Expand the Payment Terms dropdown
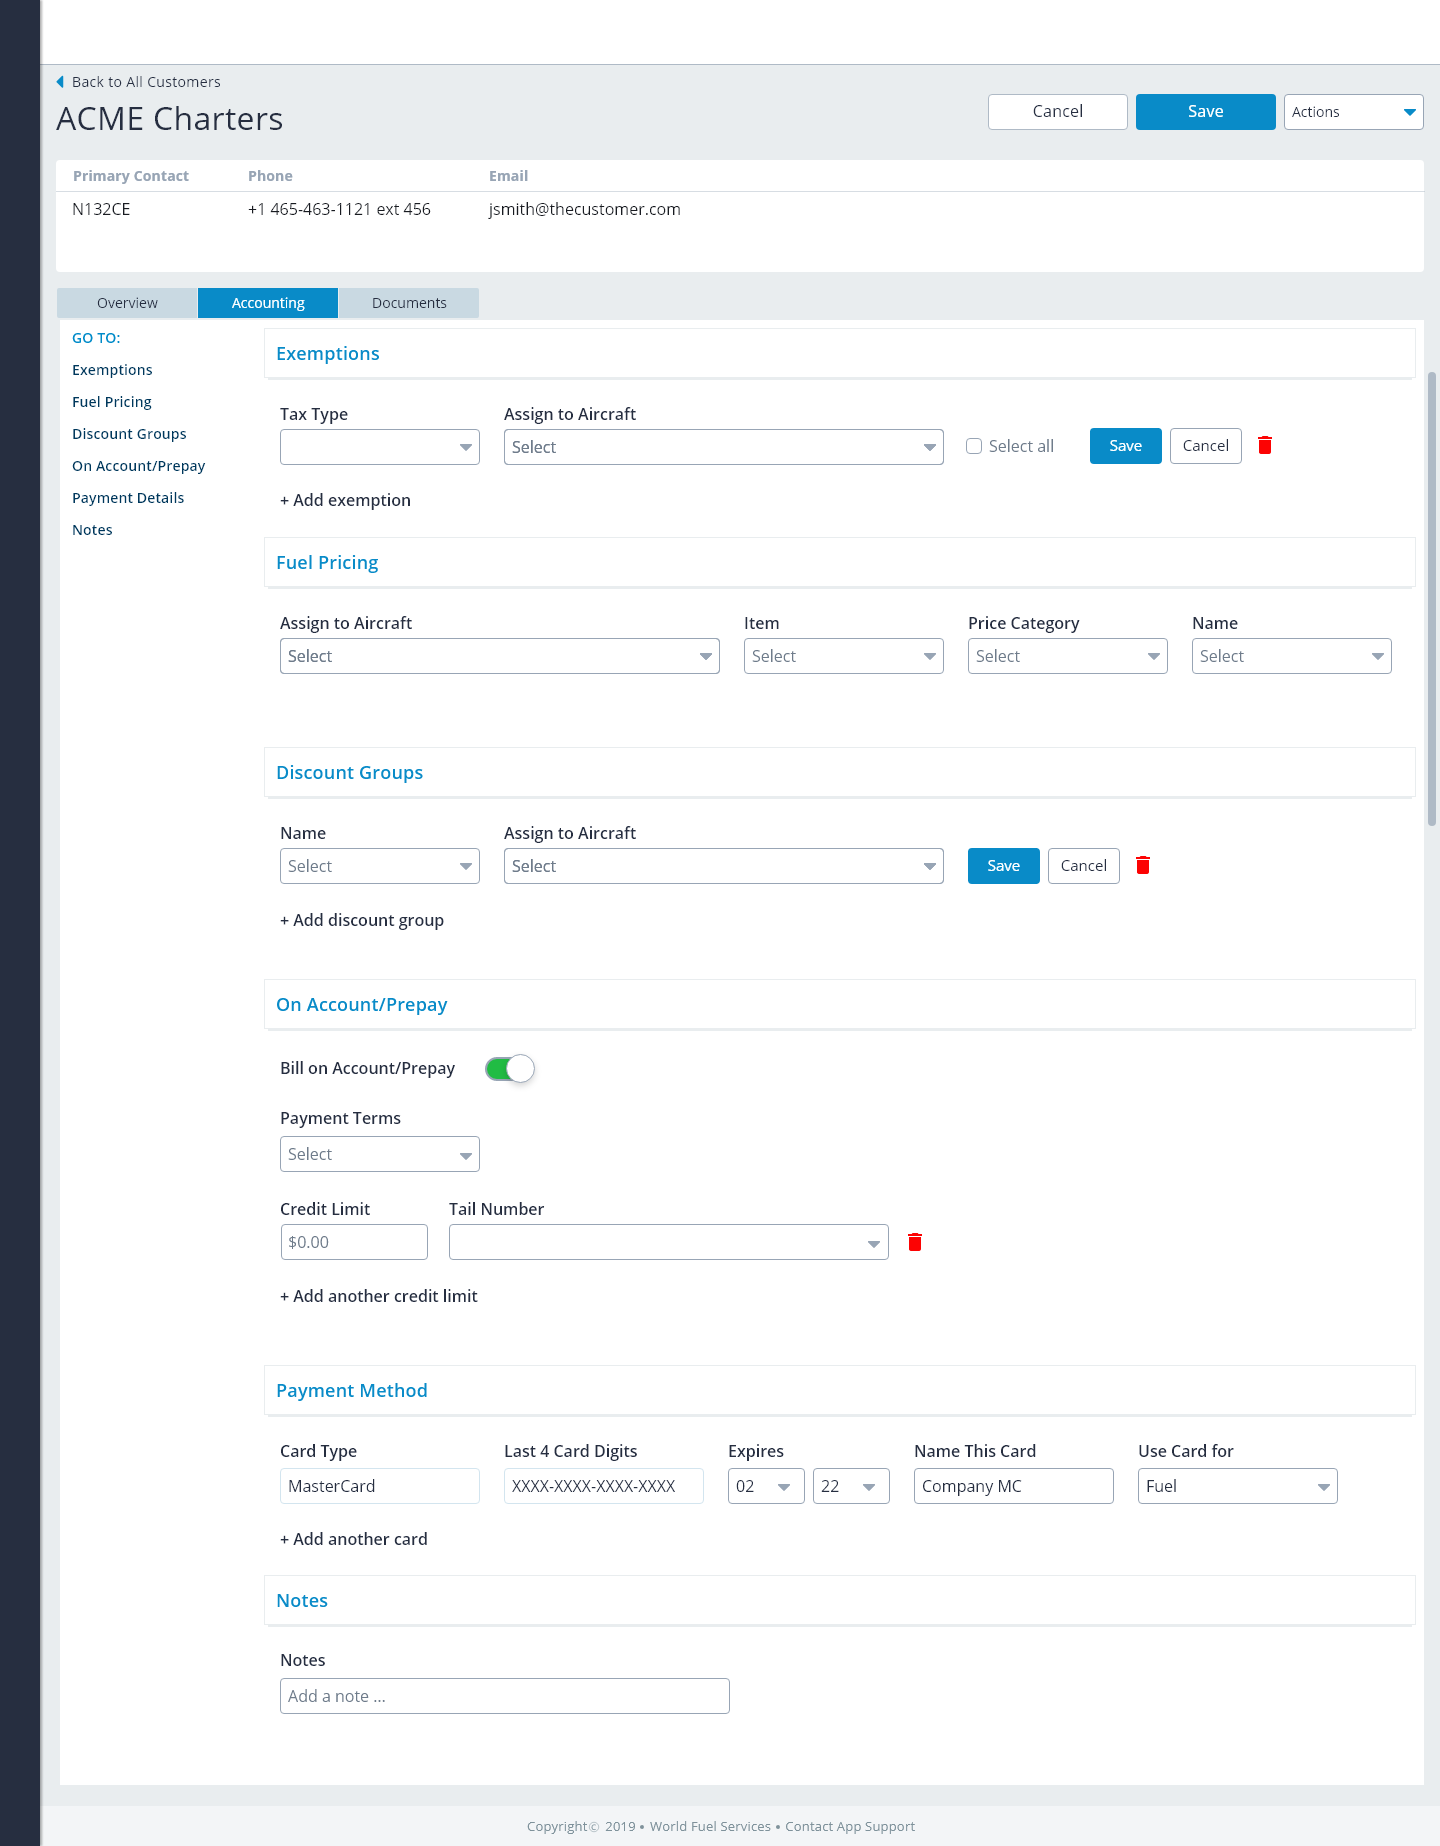The width and height of the screenshot is (1440, 1846). [379, 1154]
